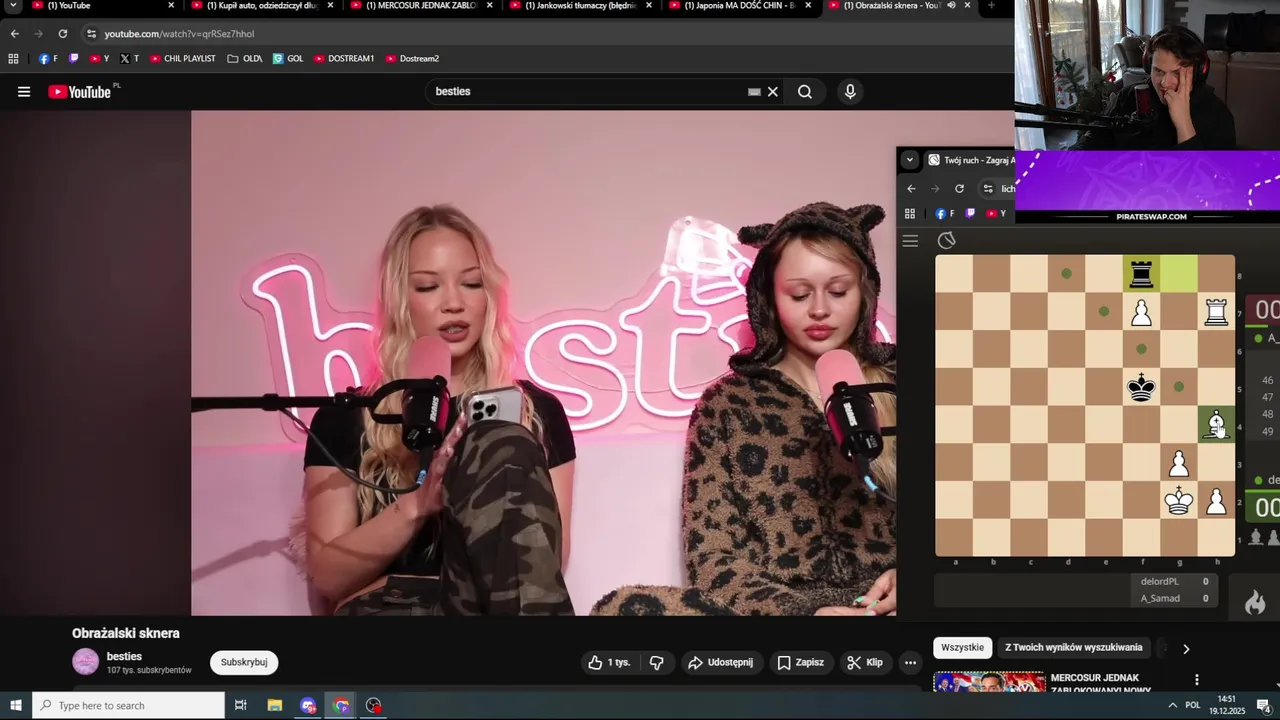Screen dimensions: 1280x720
Task: Open Dostream2 bookmark
Action: coord(412,59)
